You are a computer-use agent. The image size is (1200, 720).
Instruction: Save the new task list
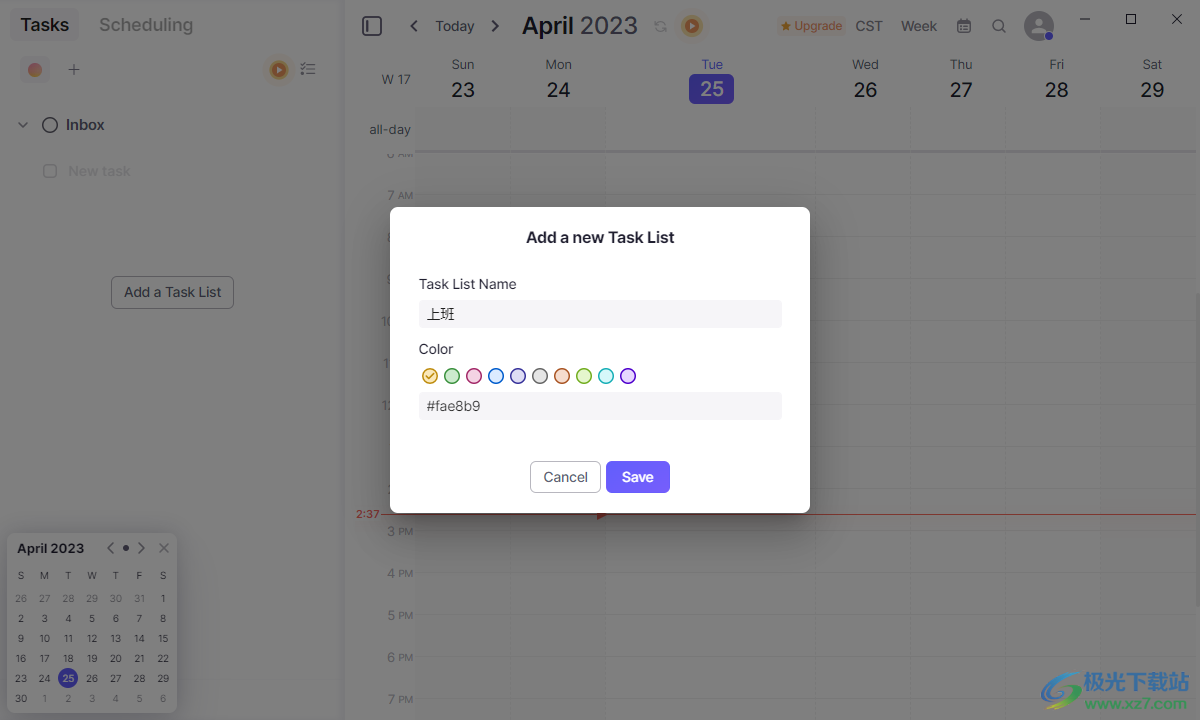(638, 477)
